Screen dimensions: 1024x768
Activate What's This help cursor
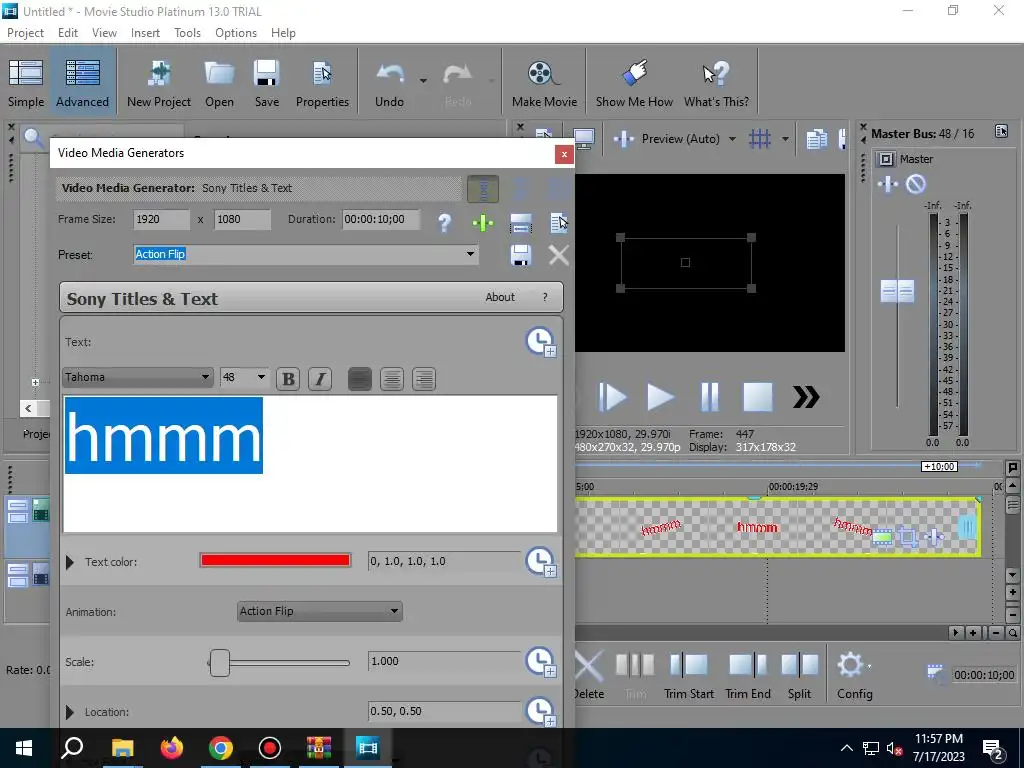pyautogui.click(x=716, y=84)
